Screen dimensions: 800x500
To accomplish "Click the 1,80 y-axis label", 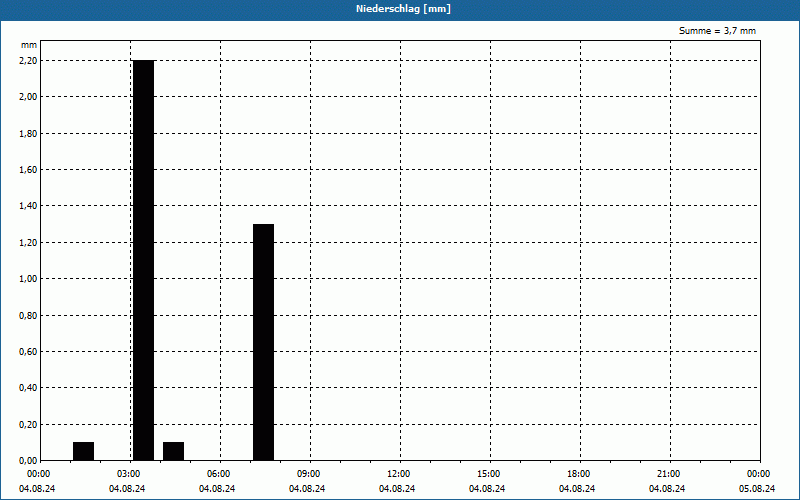I will [x=29, y=134].
